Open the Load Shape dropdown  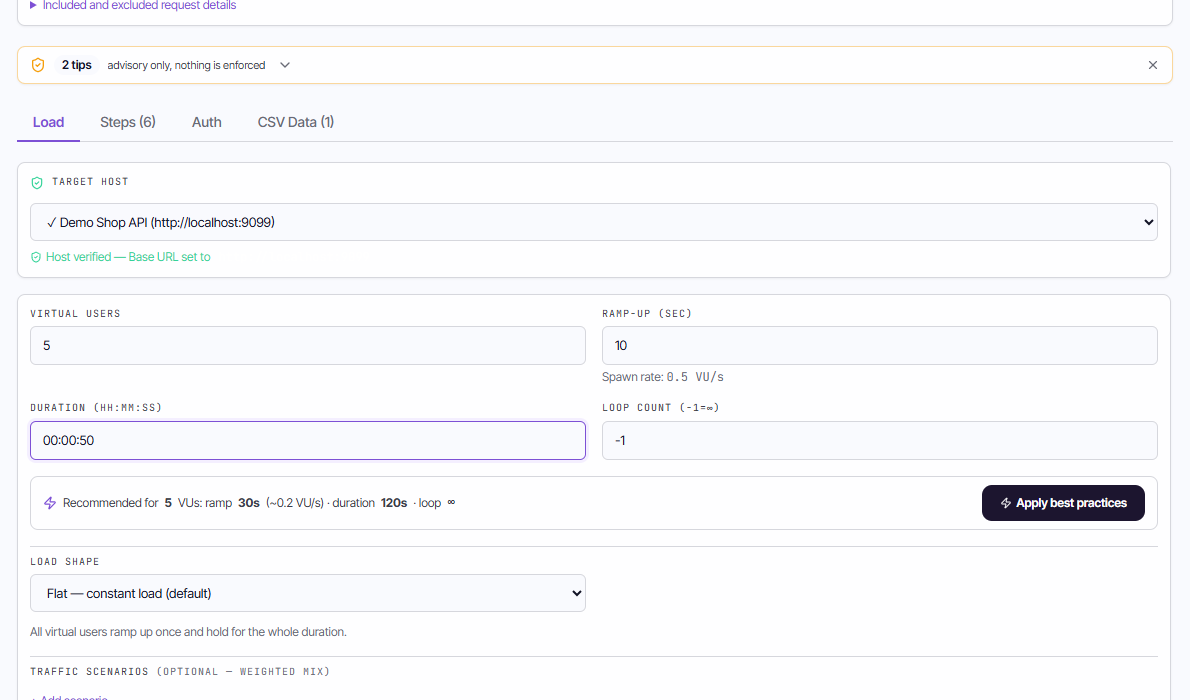[307, 593]
